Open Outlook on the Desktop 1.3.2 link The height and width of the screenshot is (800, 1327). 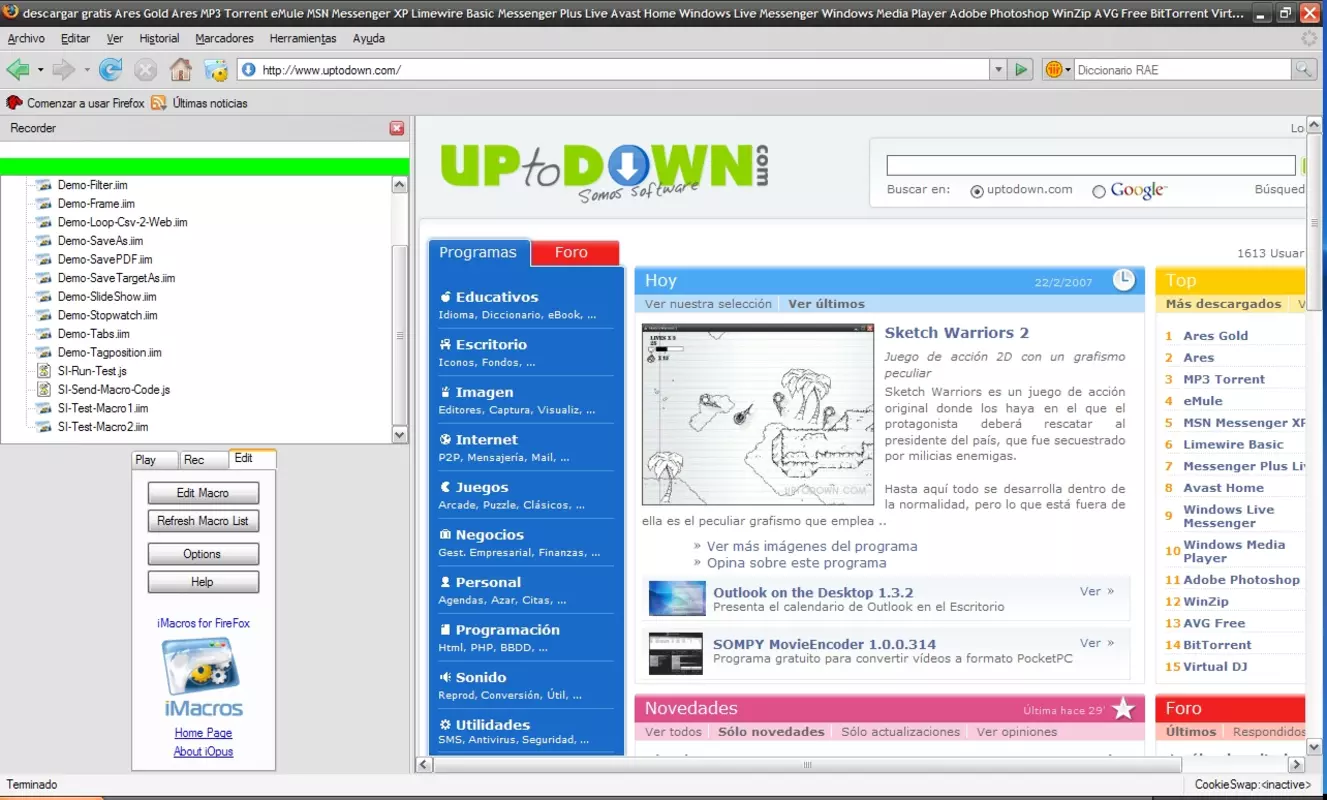[813, 592]
